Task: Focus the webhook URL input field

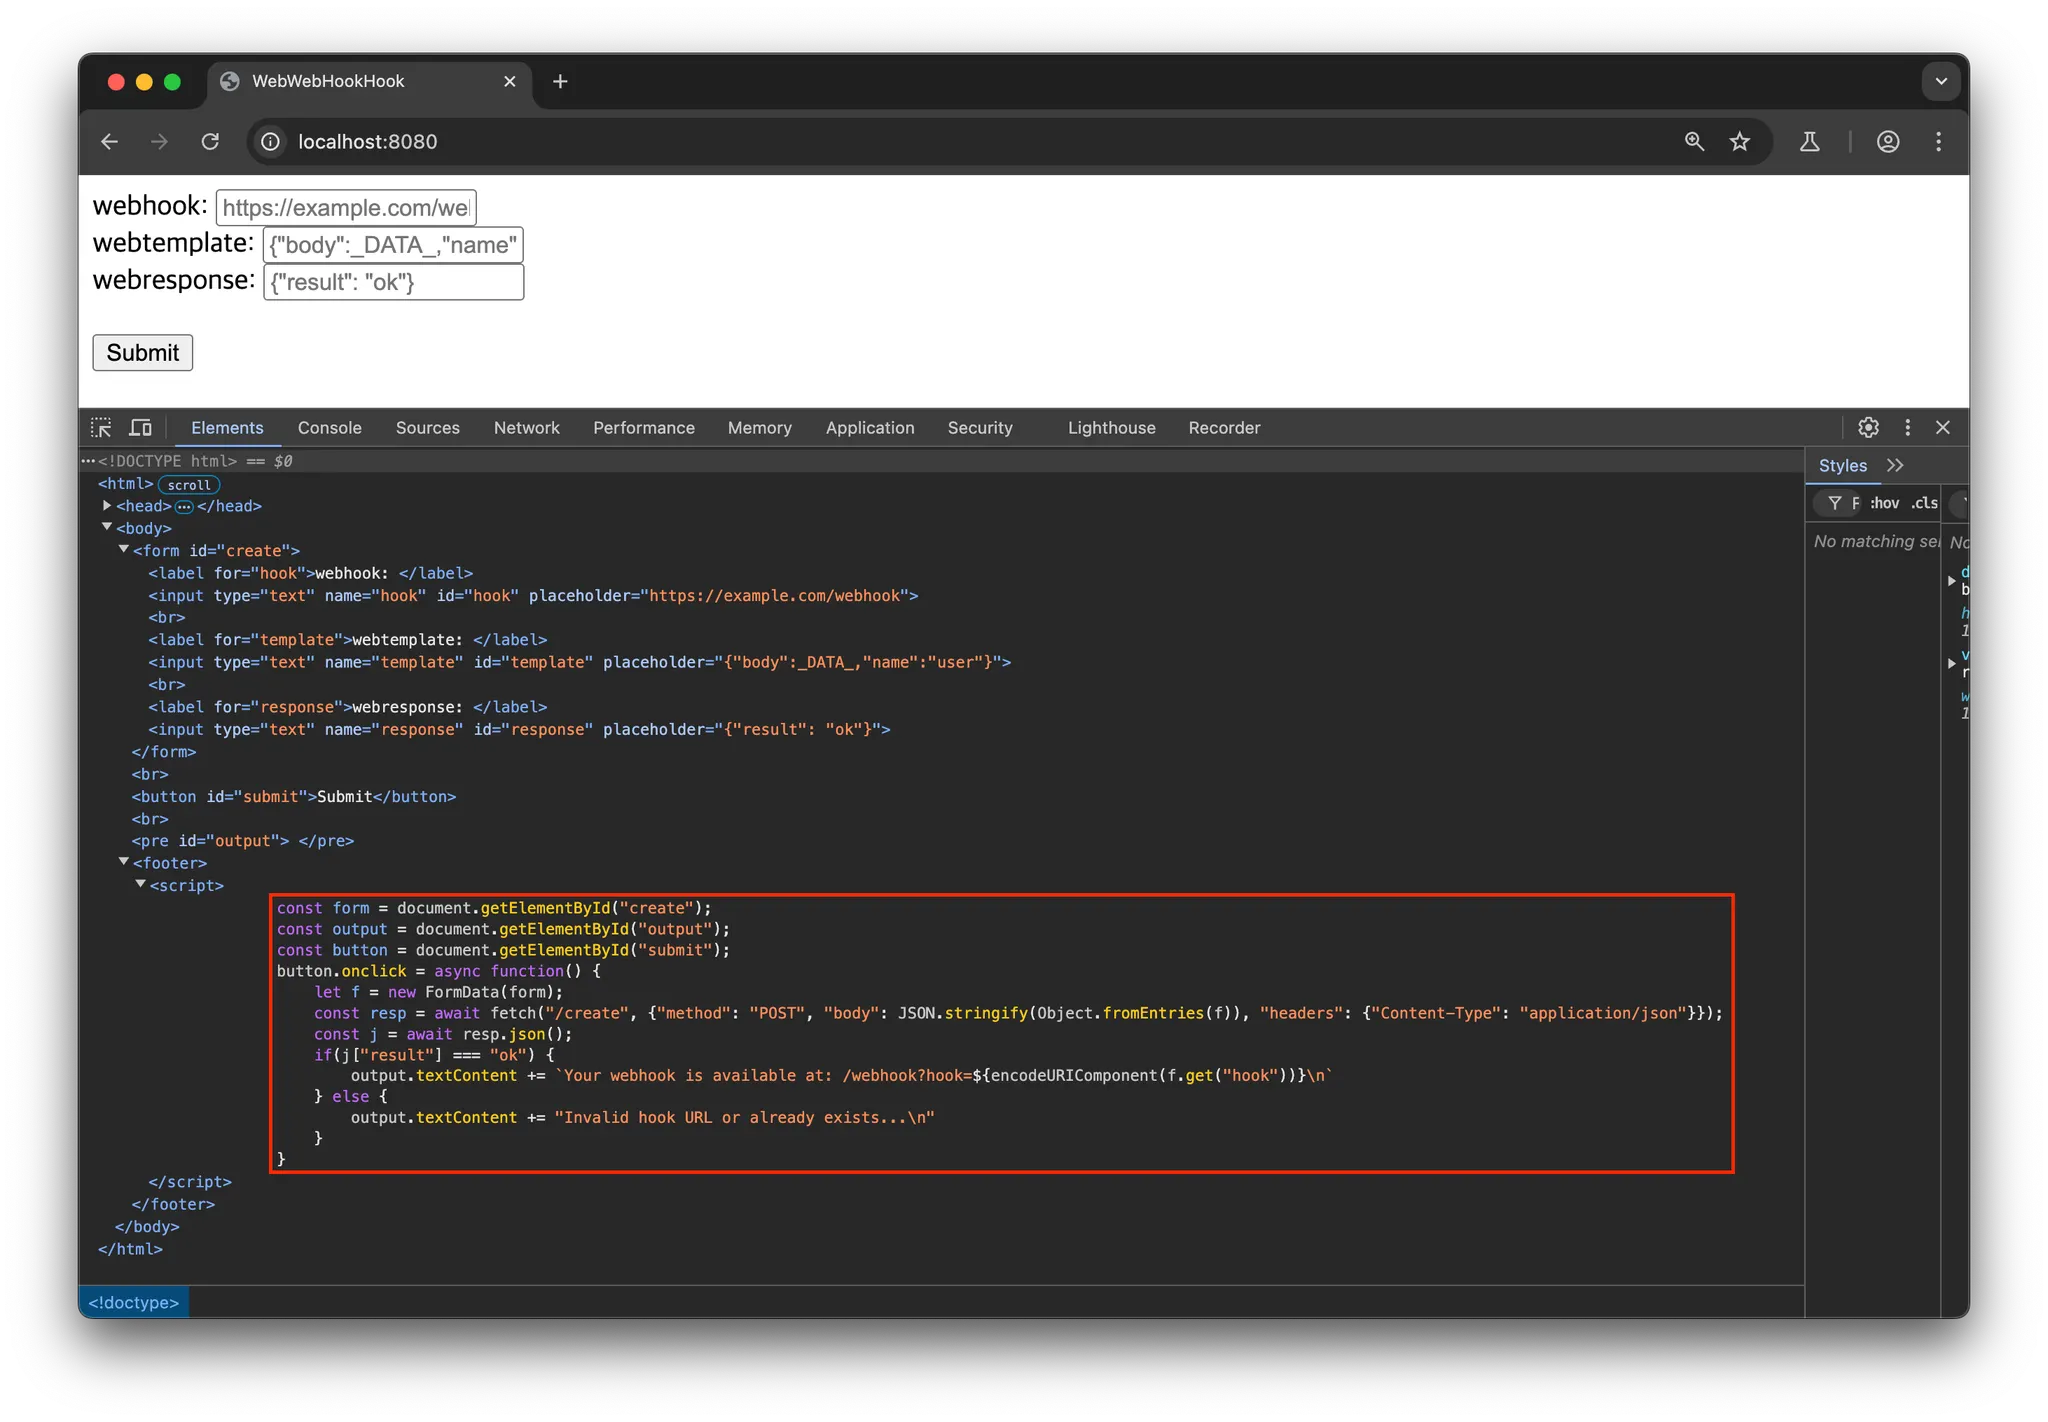Action: [x=346, y=208]
